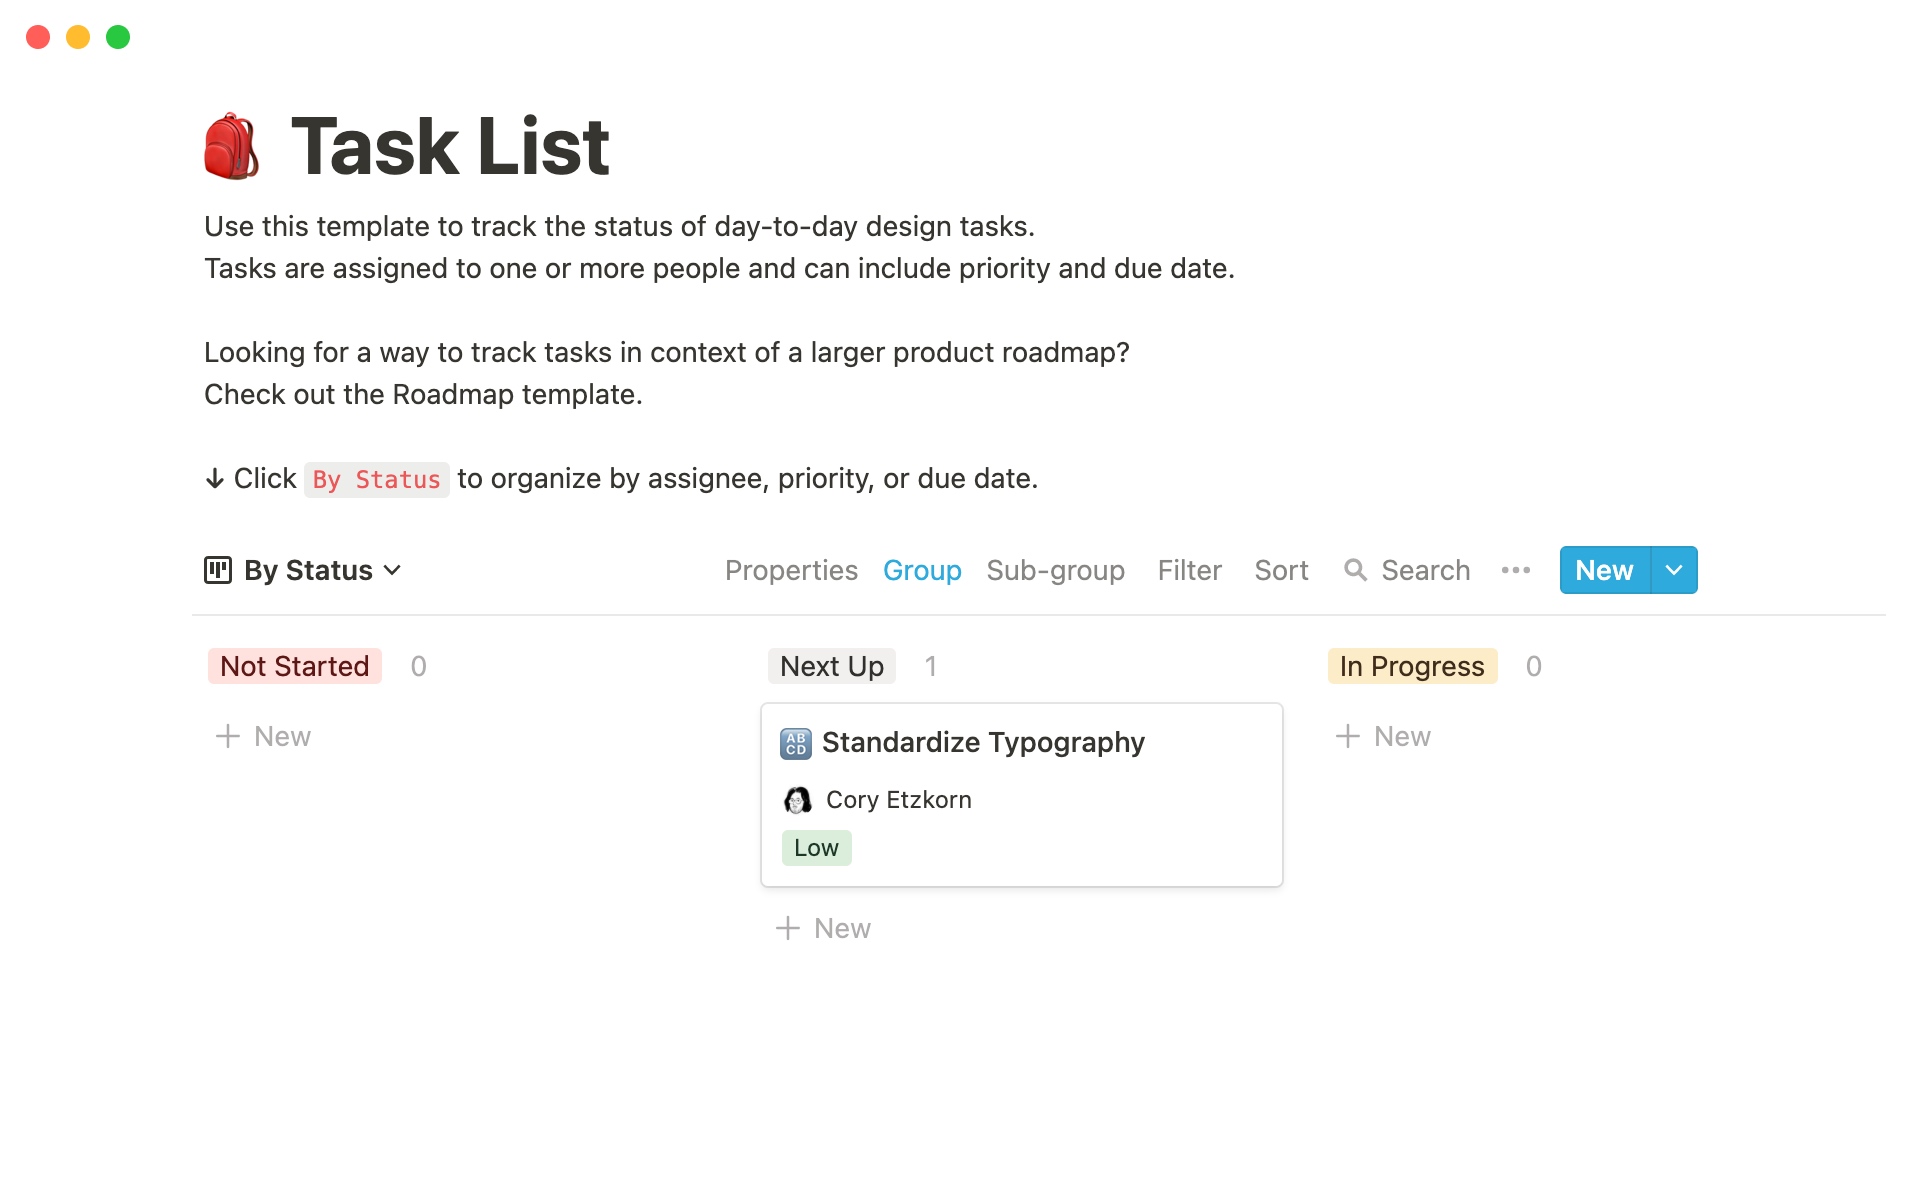The image size is (1920, 1200).
Task: Click Cory Etzkorn assignee avatar
Action: click(798, 799)
